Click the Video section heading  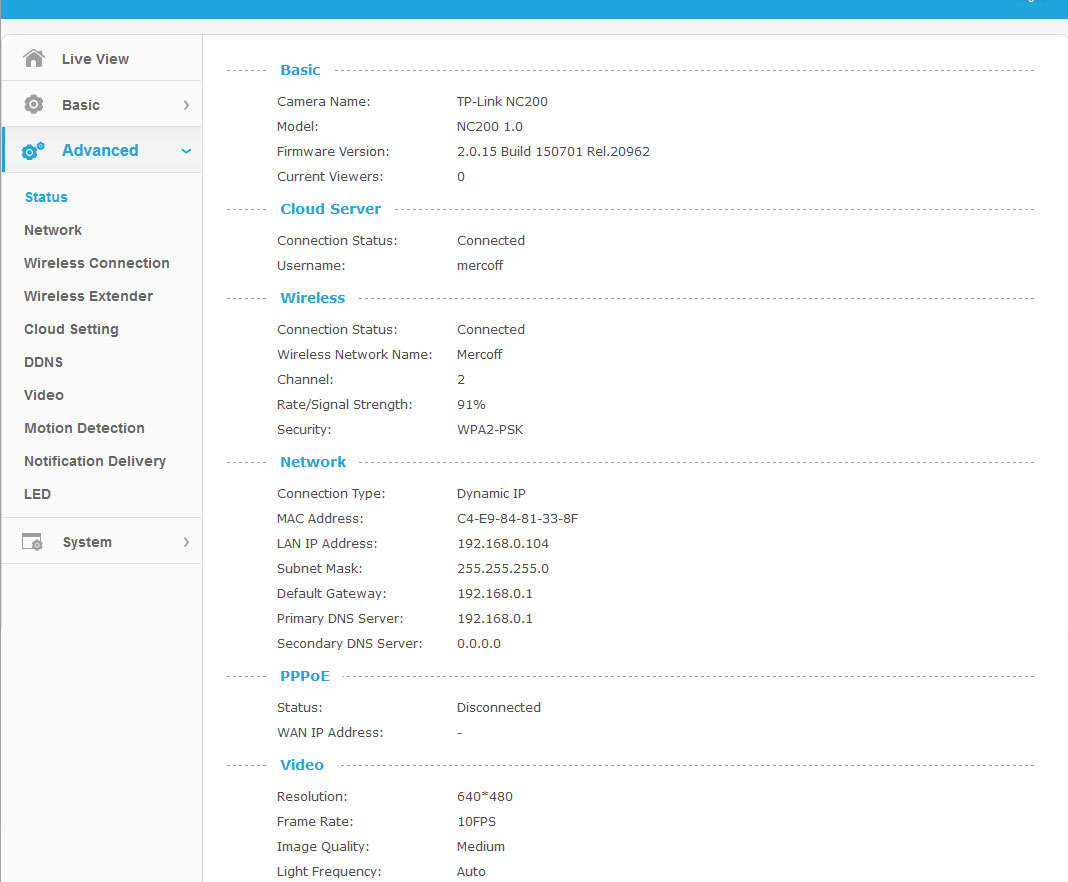tap(302, 765)
